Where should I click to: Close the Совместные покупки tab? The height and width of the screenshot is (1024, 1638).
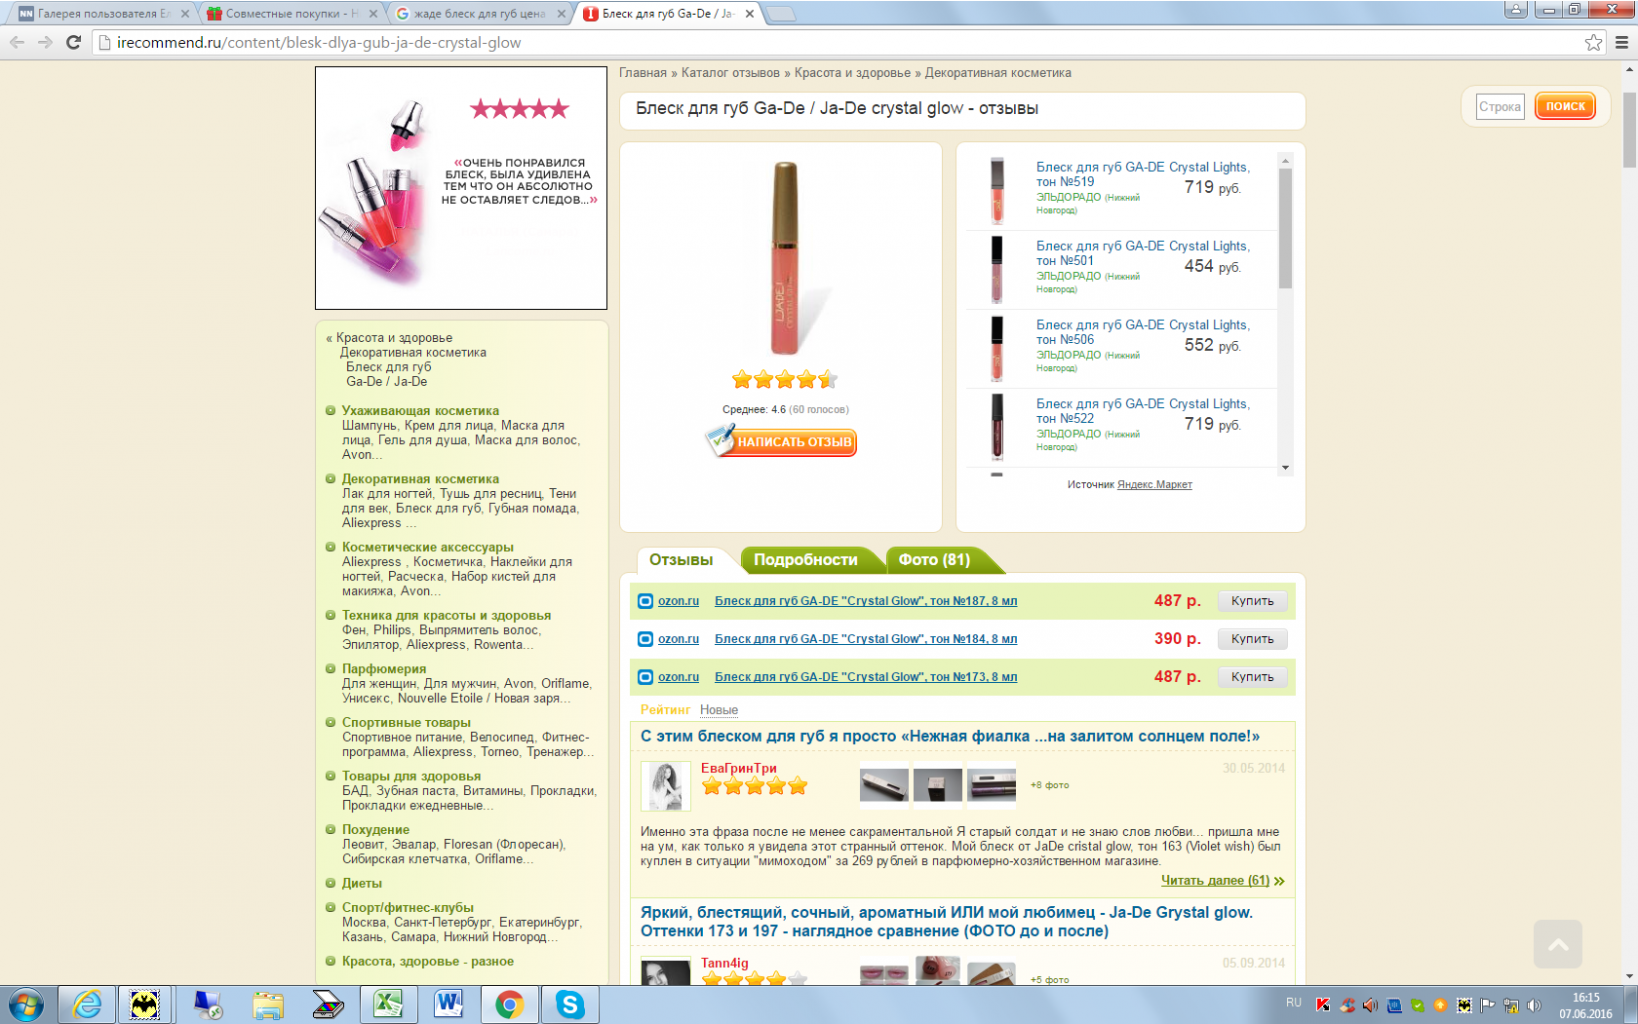tap(373, 14)
